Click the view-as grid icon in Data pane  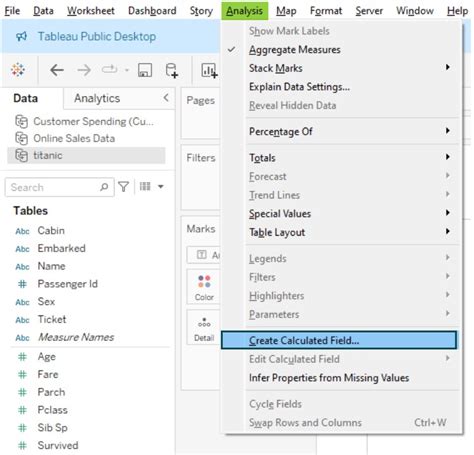(145, 186)
